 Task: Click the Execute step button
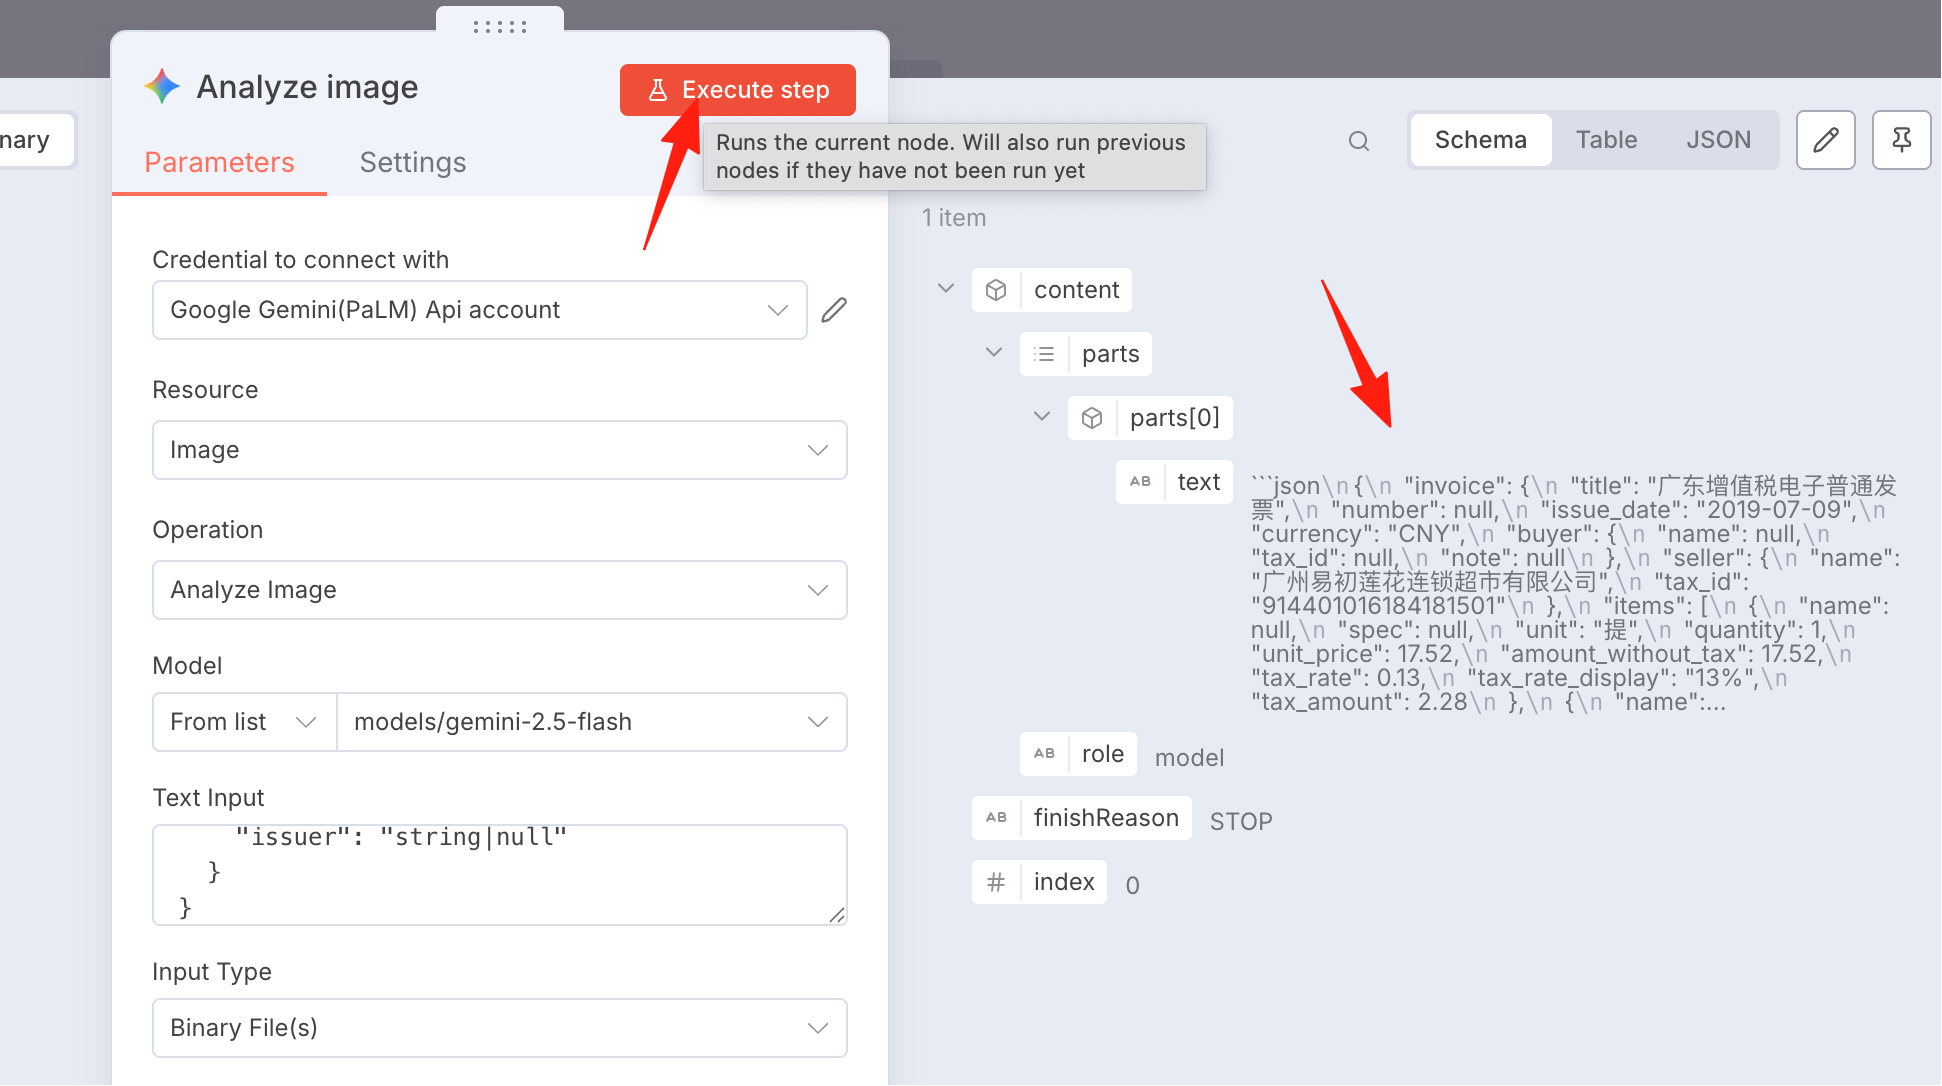pos(738,90)
